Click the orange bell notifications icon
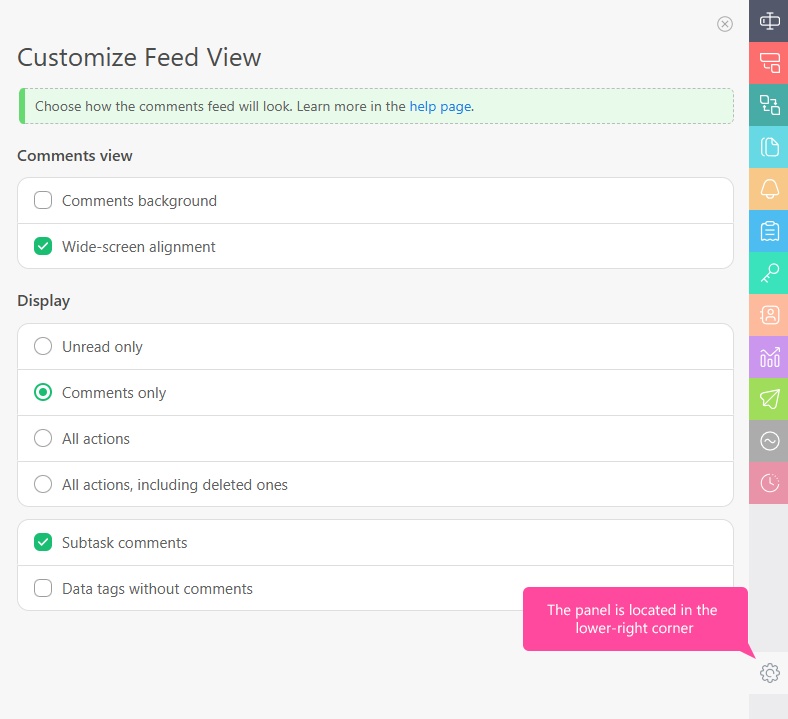 [x=769, y=189]
